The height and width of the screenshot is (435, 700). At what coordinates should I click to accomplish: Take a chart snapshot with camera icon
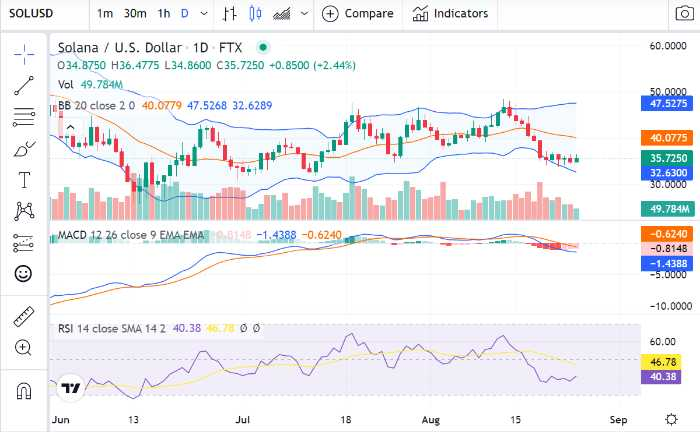(684, 14)
